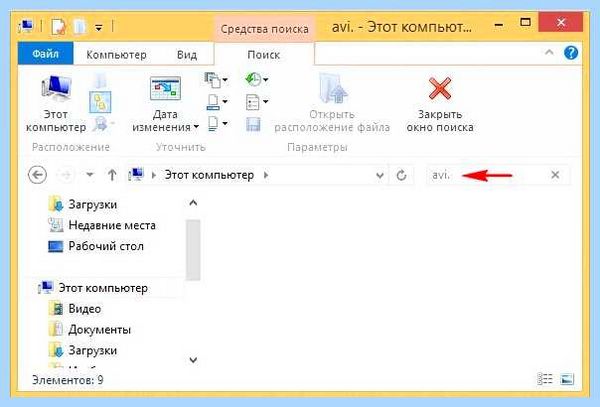
Task: Open the address bar history dropdown
Action: point(380,175)
